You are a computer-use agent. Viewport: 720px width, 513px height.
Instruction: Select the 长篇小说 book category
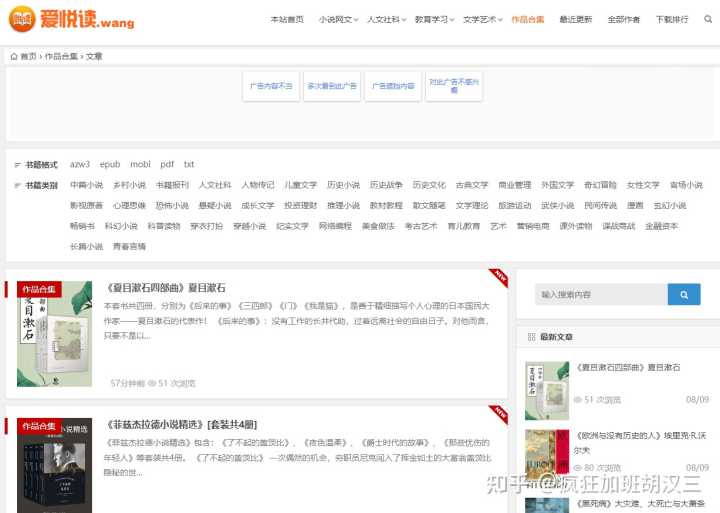click(86, 247)
